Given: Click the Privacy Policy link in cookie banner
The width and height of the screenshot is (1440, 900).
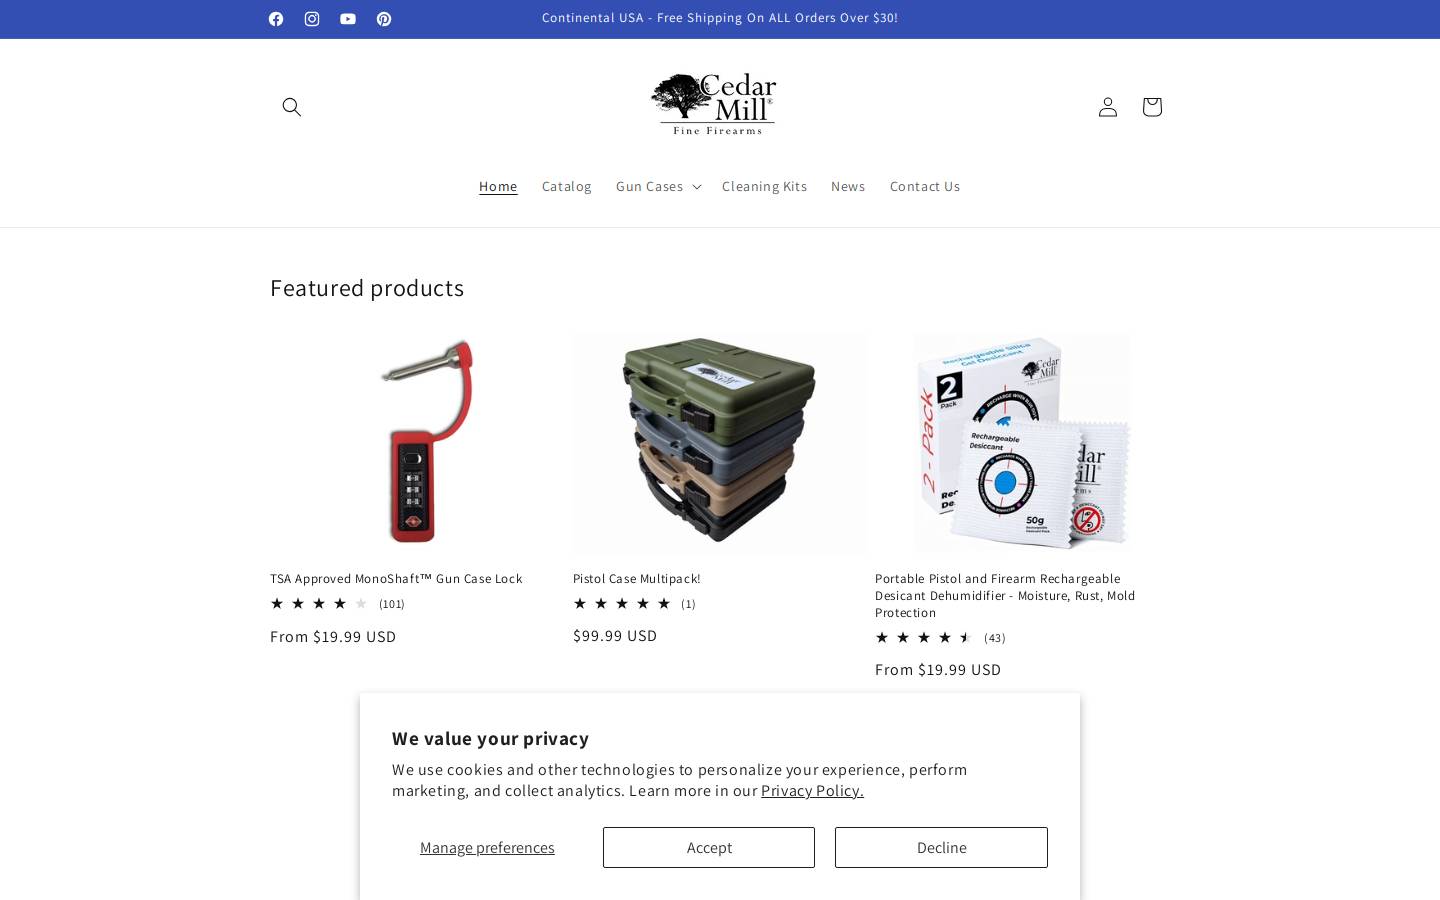Looking at the screenshot, I should pos(812,791).
